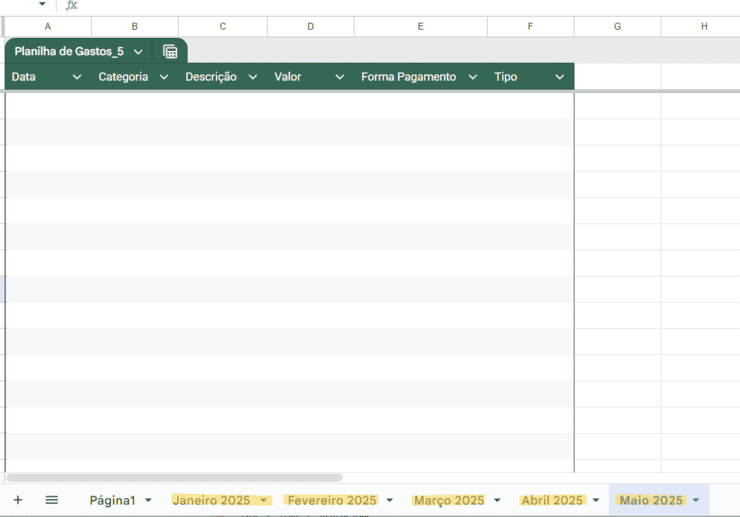The width and height of the screenshot is (740, 517).
Task: Open the Valor column dropdown
Action: pos(339,77)
